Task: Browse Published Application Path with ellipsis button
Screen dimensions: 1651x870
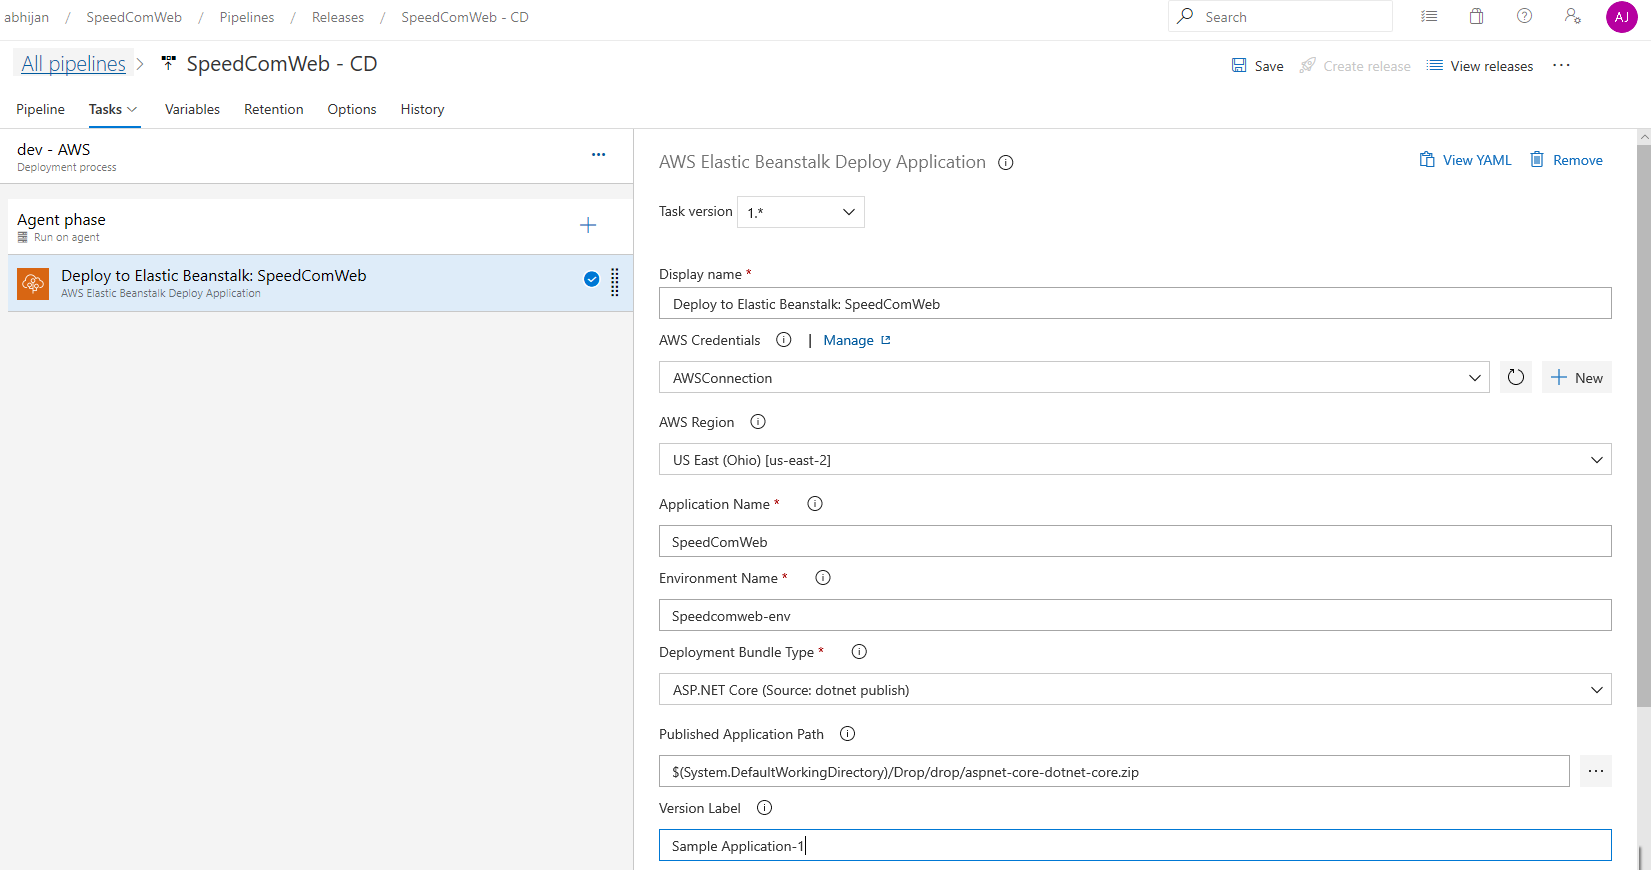Action: click(1595, 771)
